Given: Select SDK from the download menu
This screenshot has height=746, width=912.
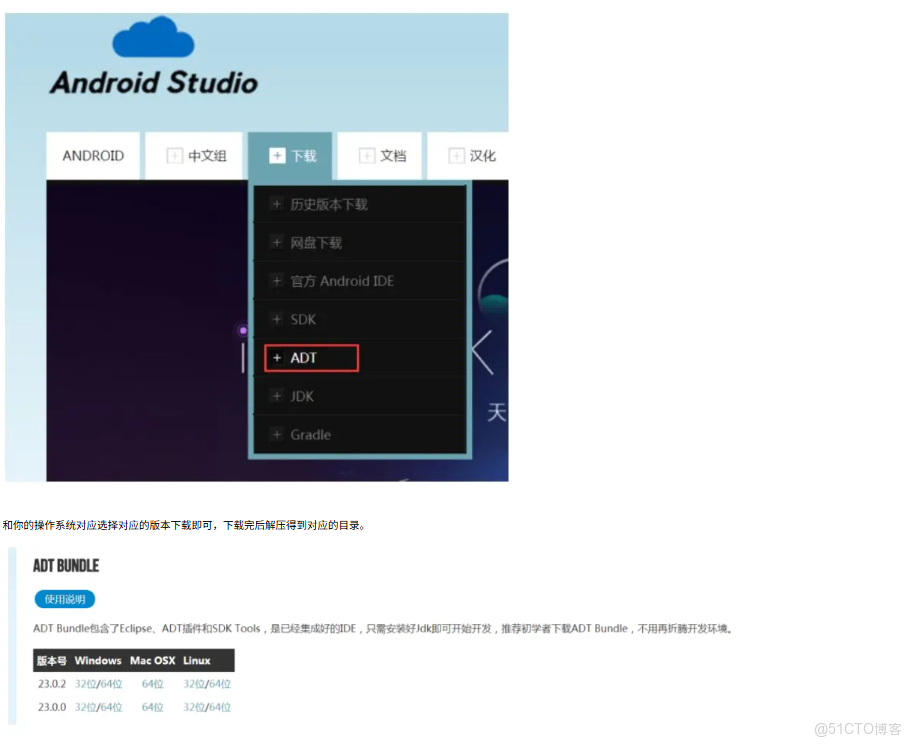Looking at the screenshot, I should 360,319.
